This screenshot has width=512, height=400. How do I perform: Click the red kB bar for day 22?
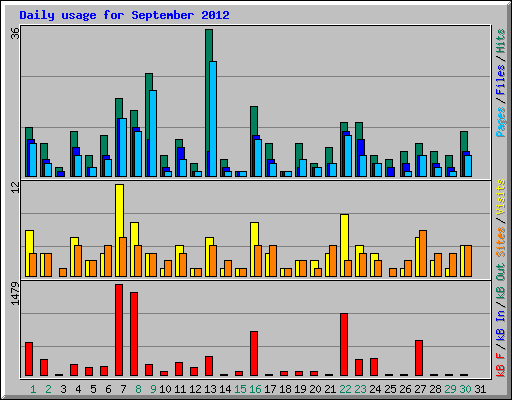tap(344, 345)
